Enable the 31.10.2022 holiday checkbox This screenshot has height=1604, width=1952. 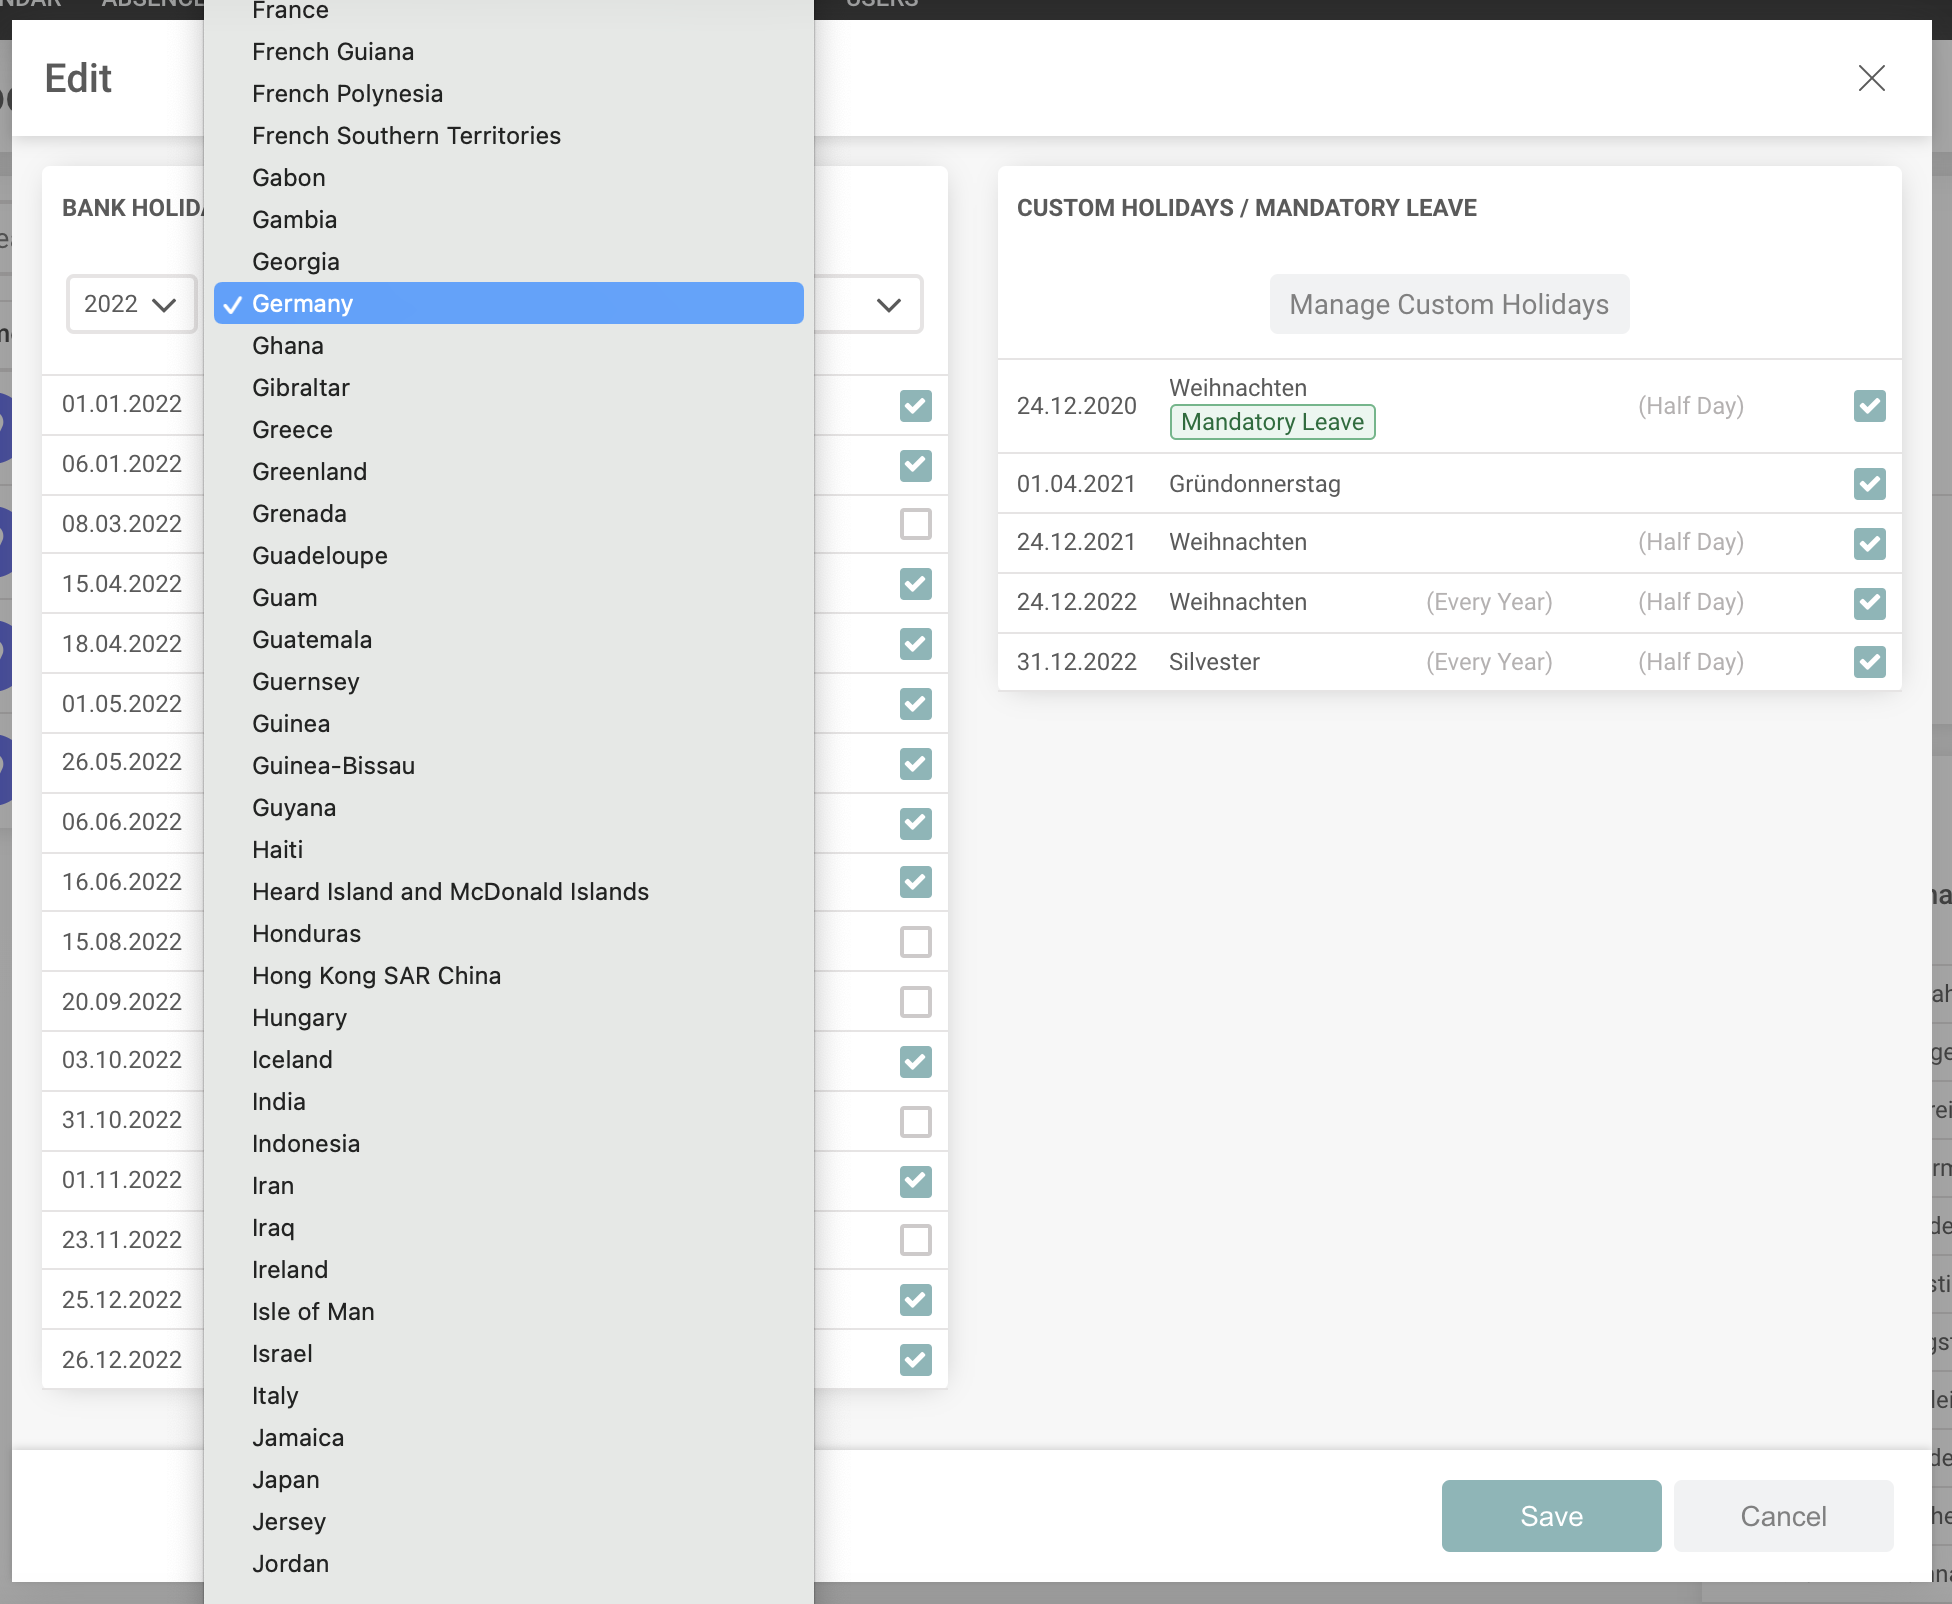click(x=915, y=1121)
